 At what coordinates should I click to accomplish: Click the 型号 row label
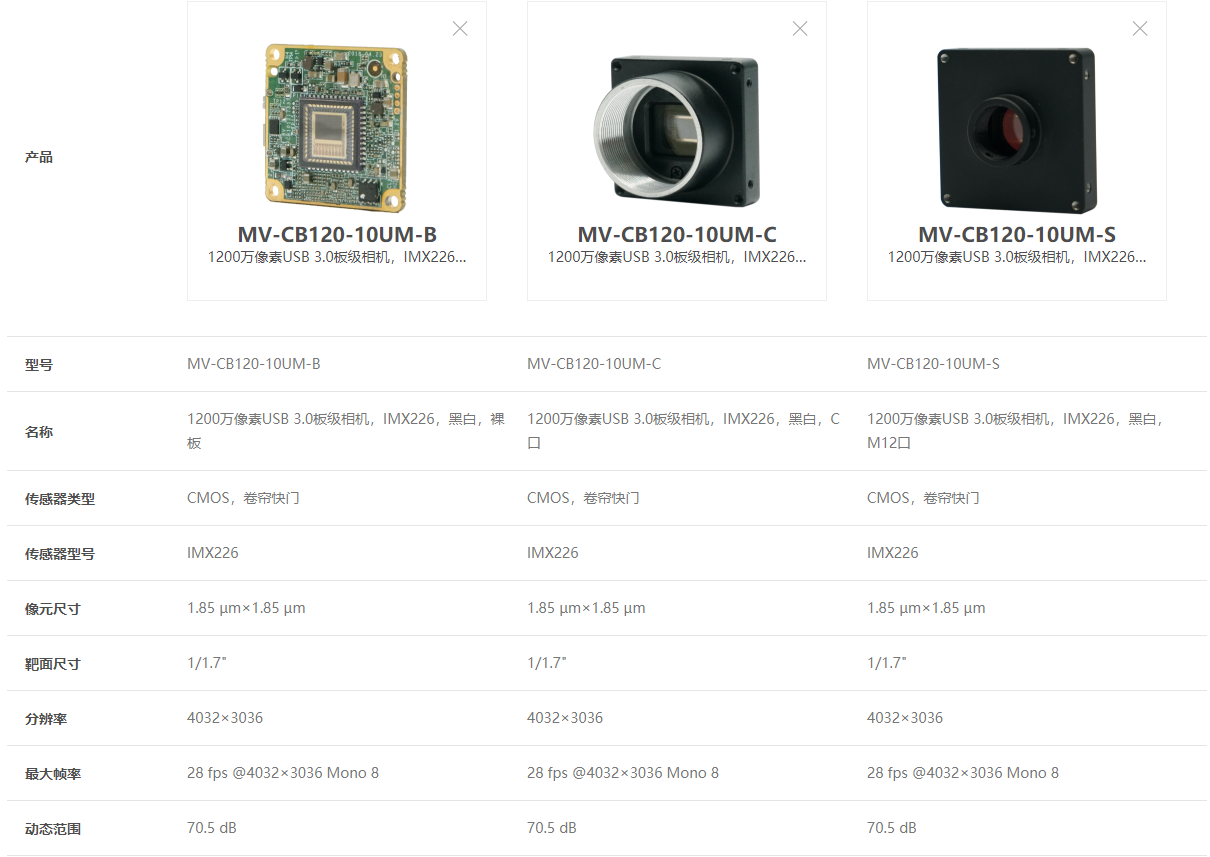point(39,365)
